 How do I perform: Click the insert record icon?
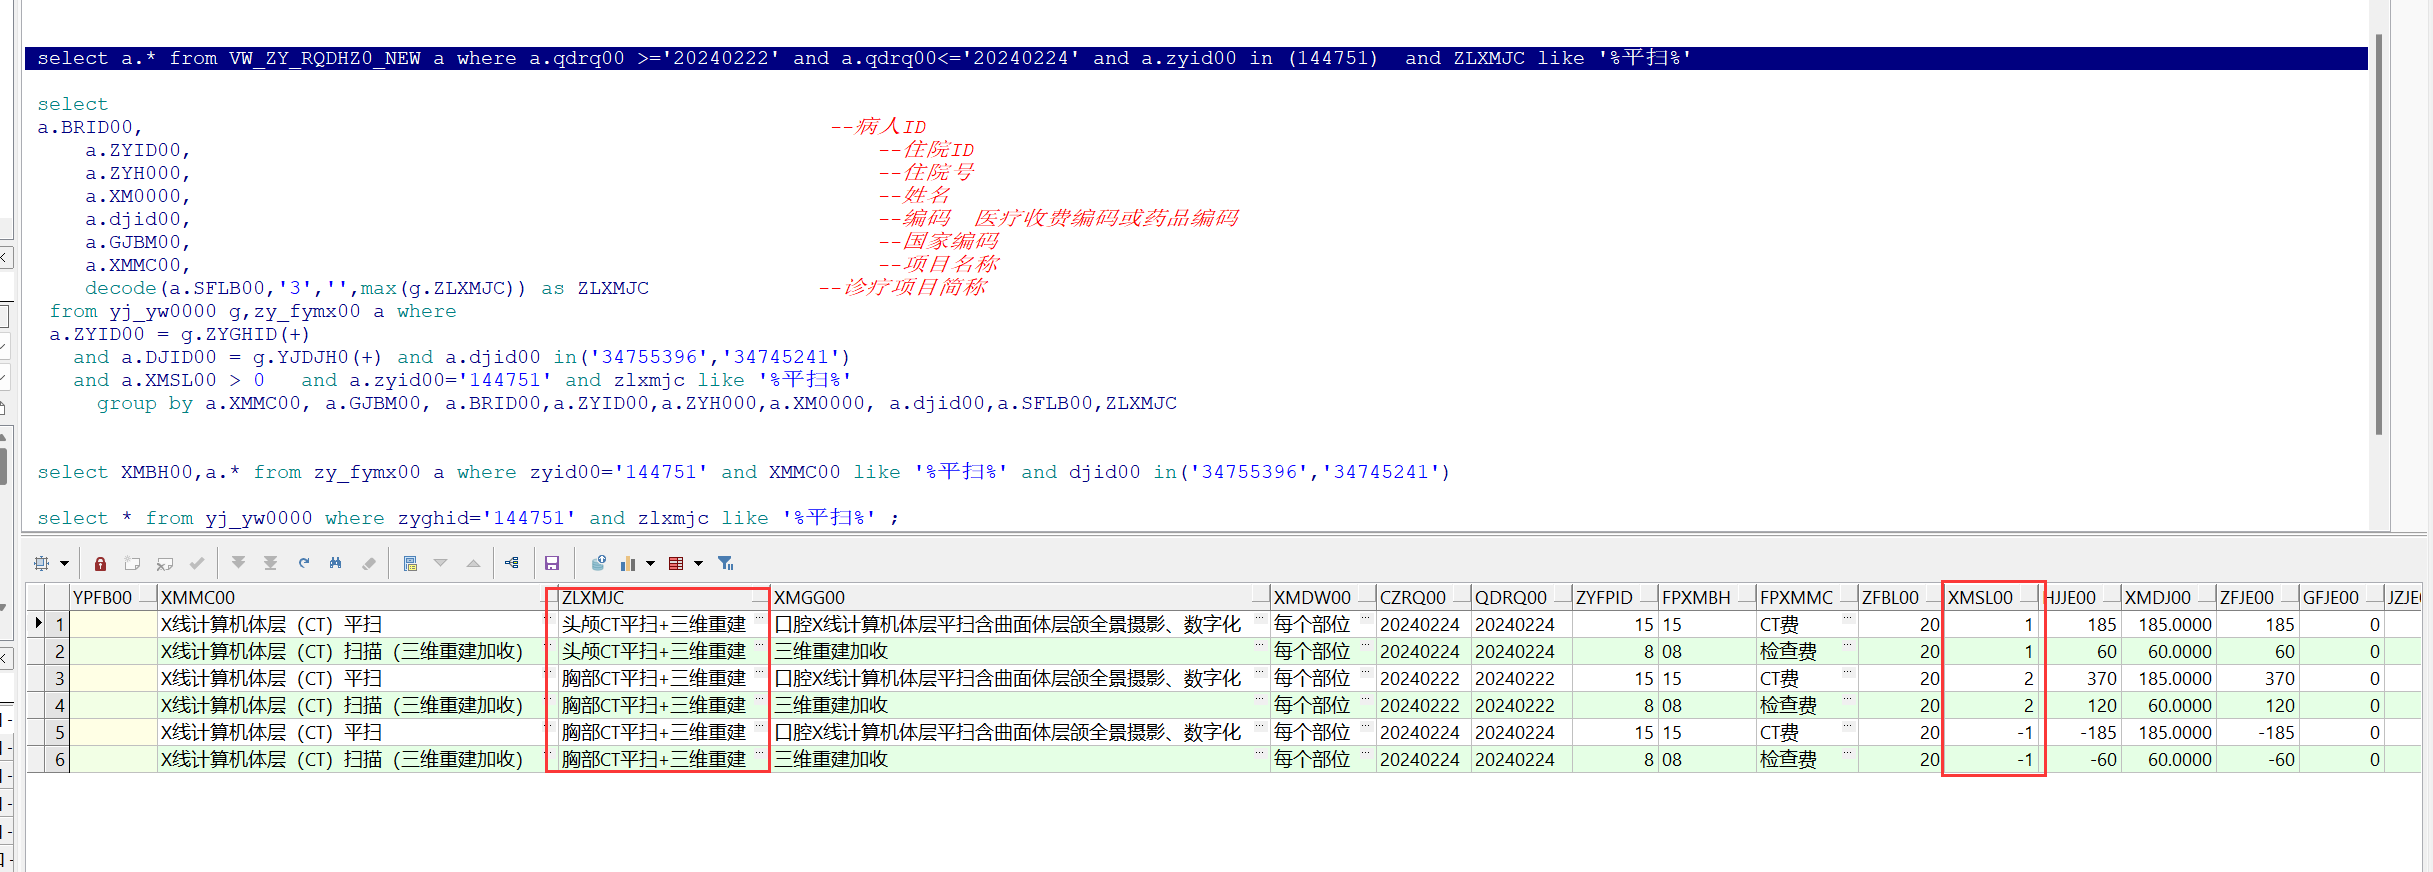(132, 563)
